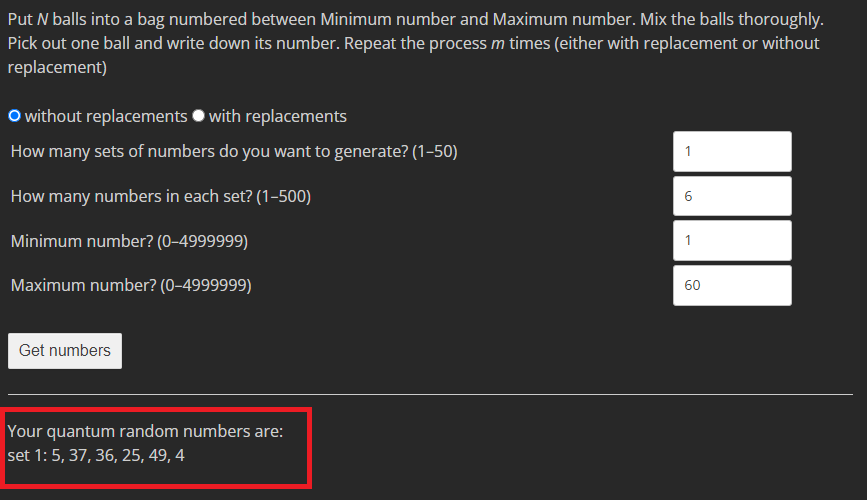Focus the number of sets input field

pyautogui.click(x=732, y=152)
